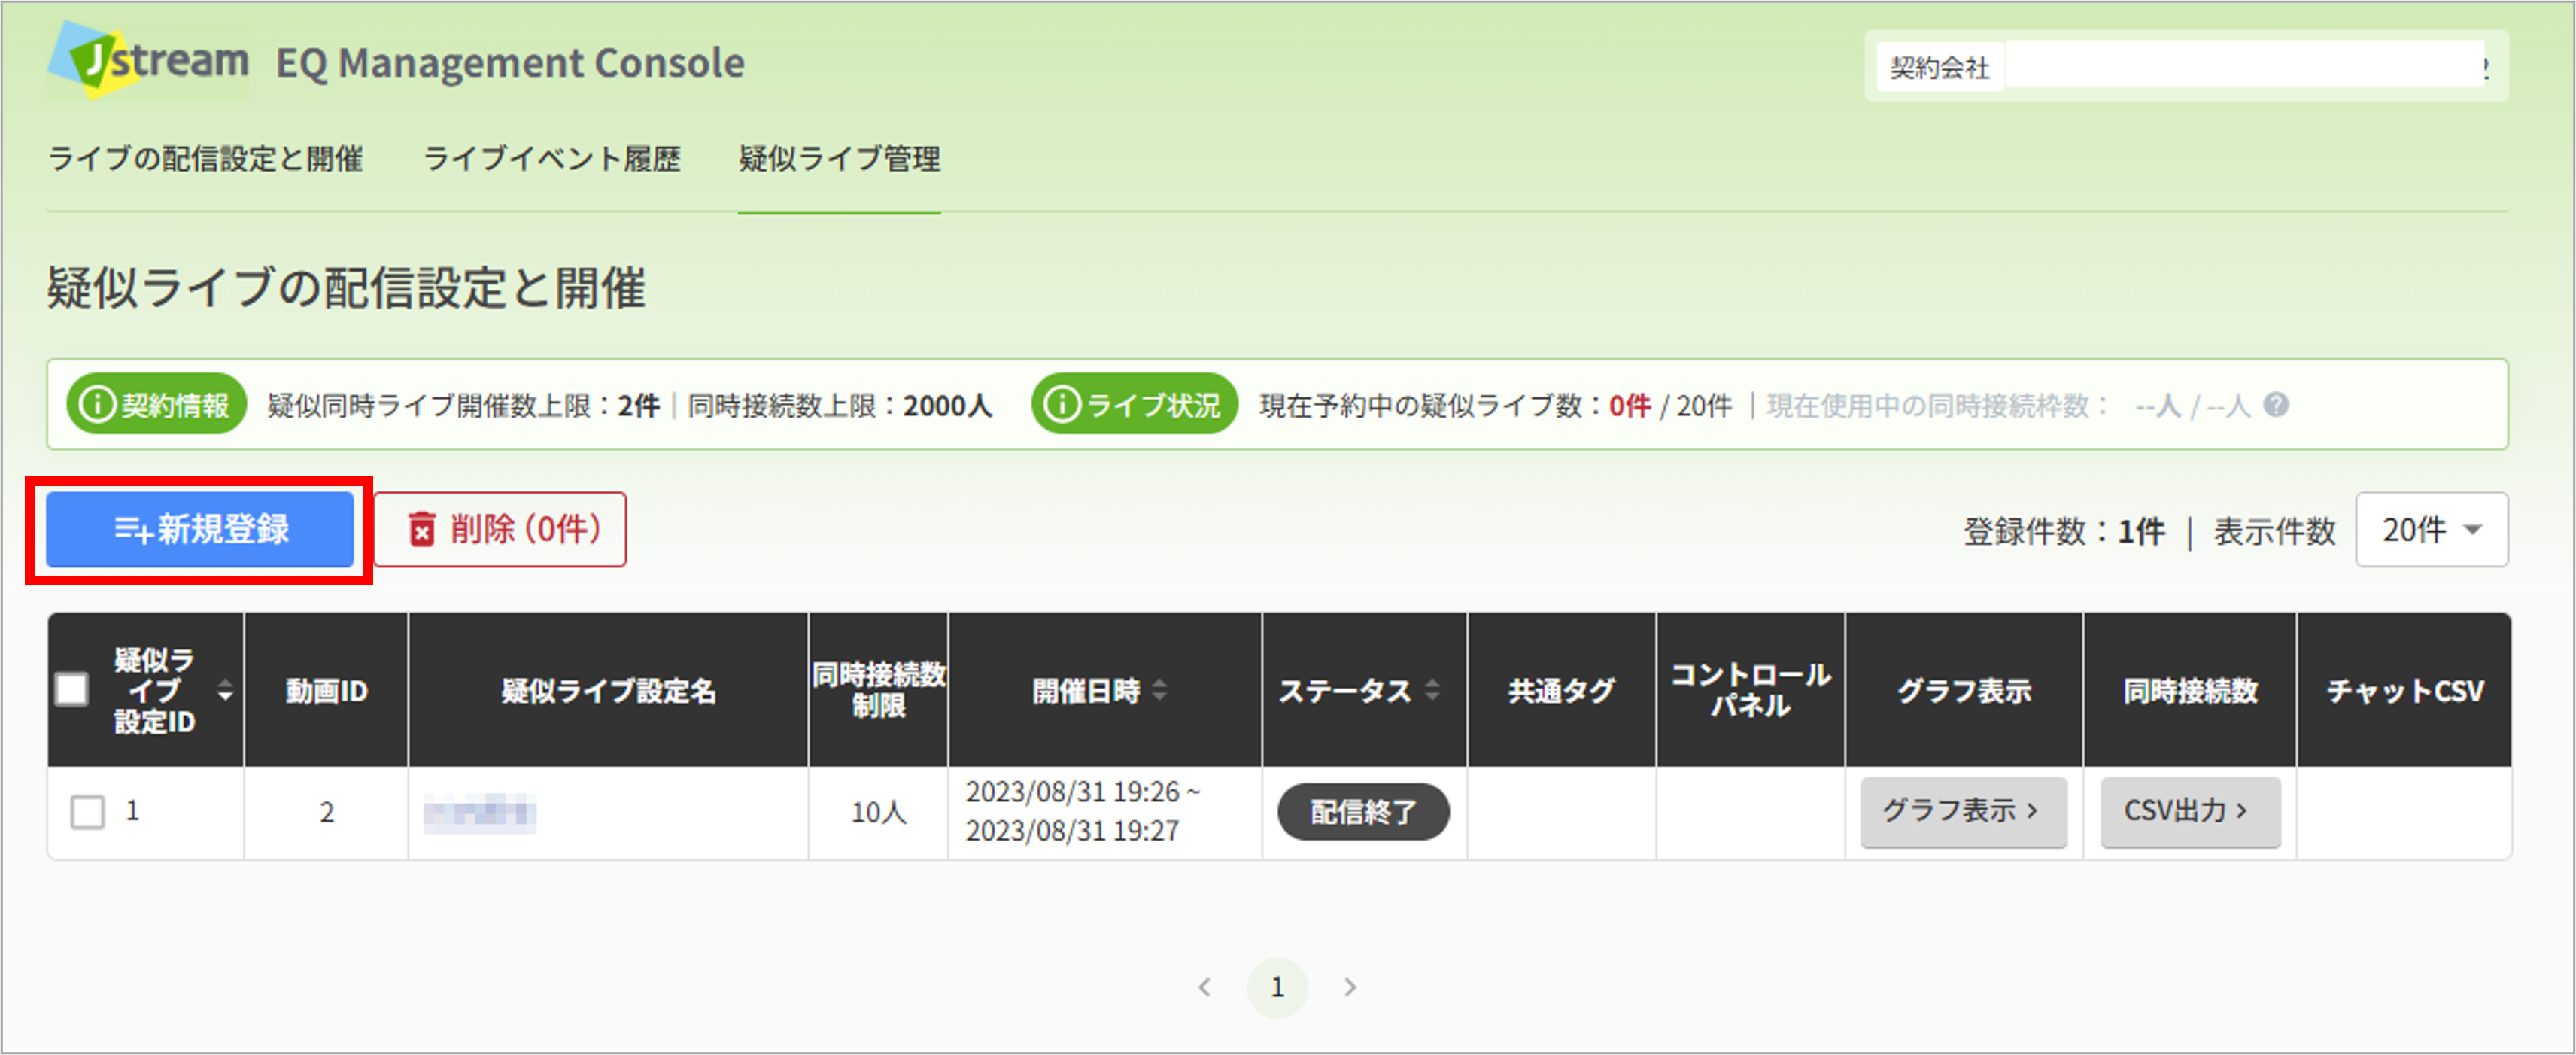Click 疑似同時ライブ開催数上限：2件 text
Image resolution: width=2576 pixels, height=1055 pixels.
click(x=464, y=405)
